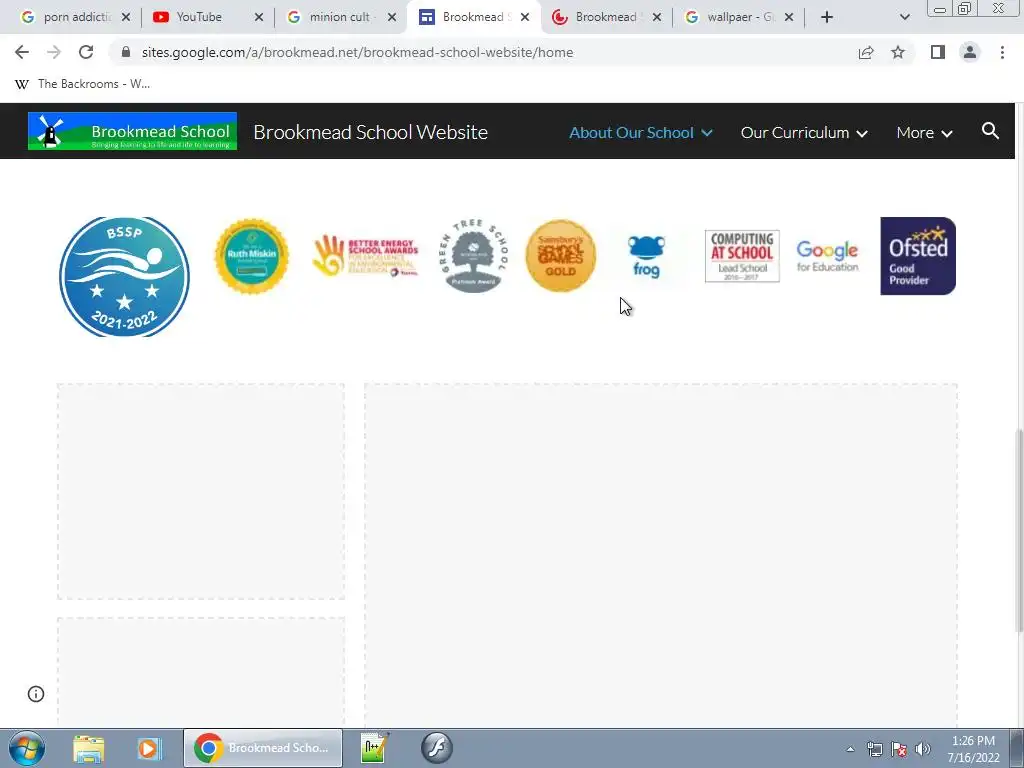Viewport: 1024px width, 768px height.
Task: Click the Action Center flag icon
Action: (899, 749)
